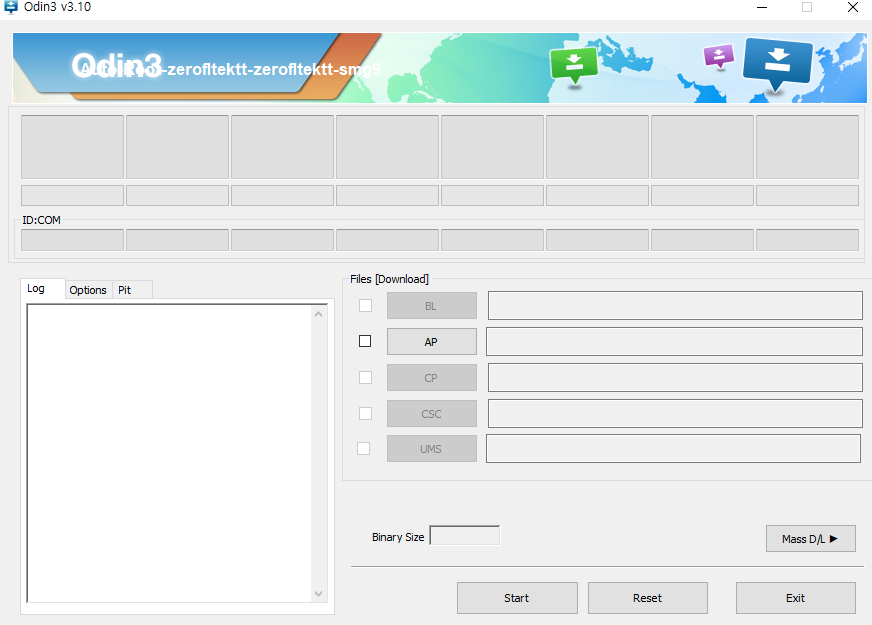Click the CSC file button

point(432,414)
